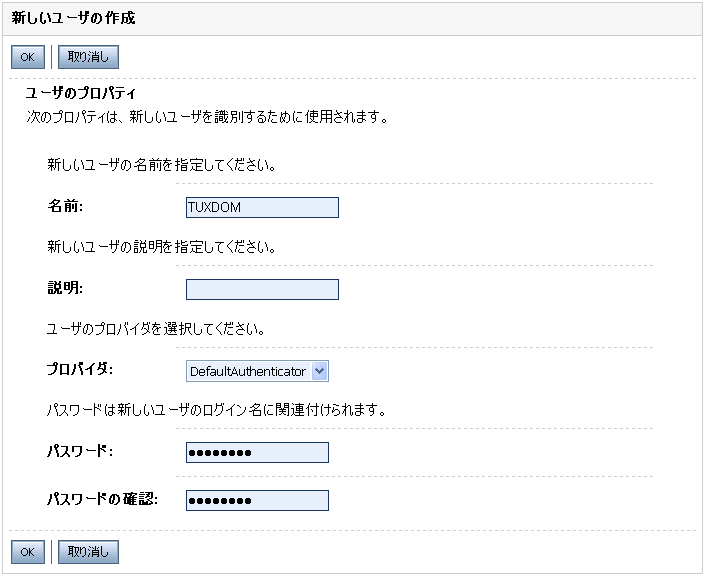Click the 新しいユーザの名前を指定してください instruction
705x576 pixels.
coord(162,165)
